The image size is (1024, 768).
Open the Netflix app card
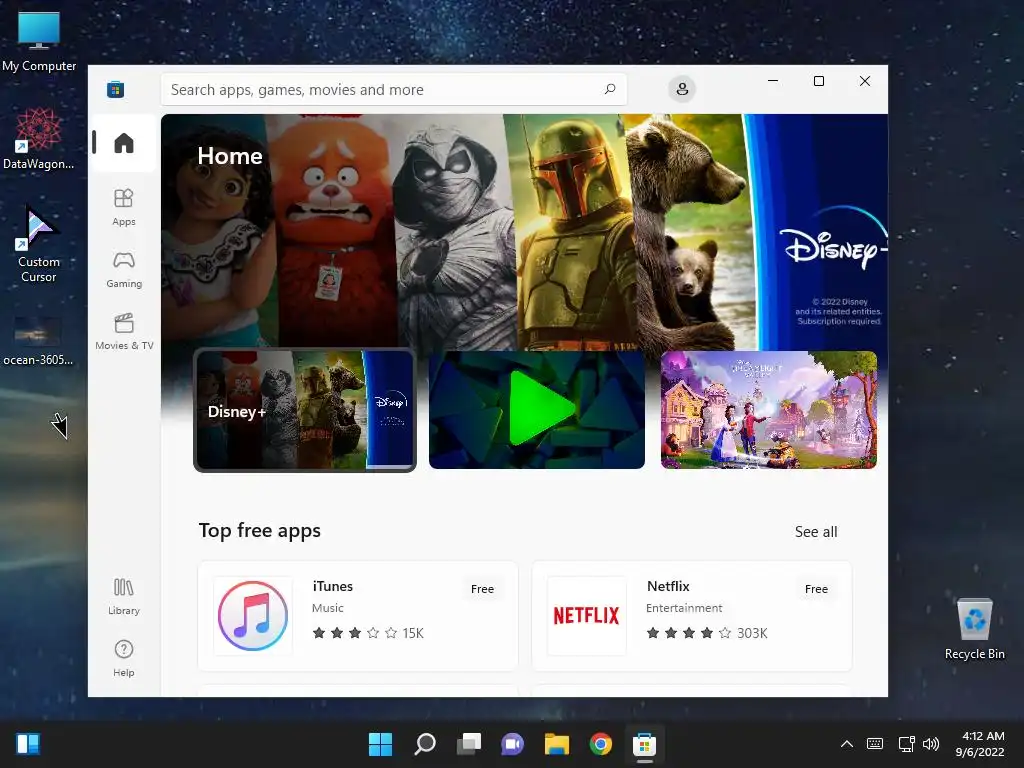tap(692, 615)
